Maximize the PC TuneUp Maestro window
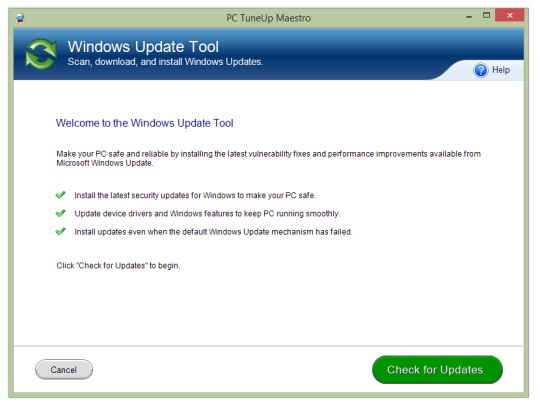 (486, 15)
